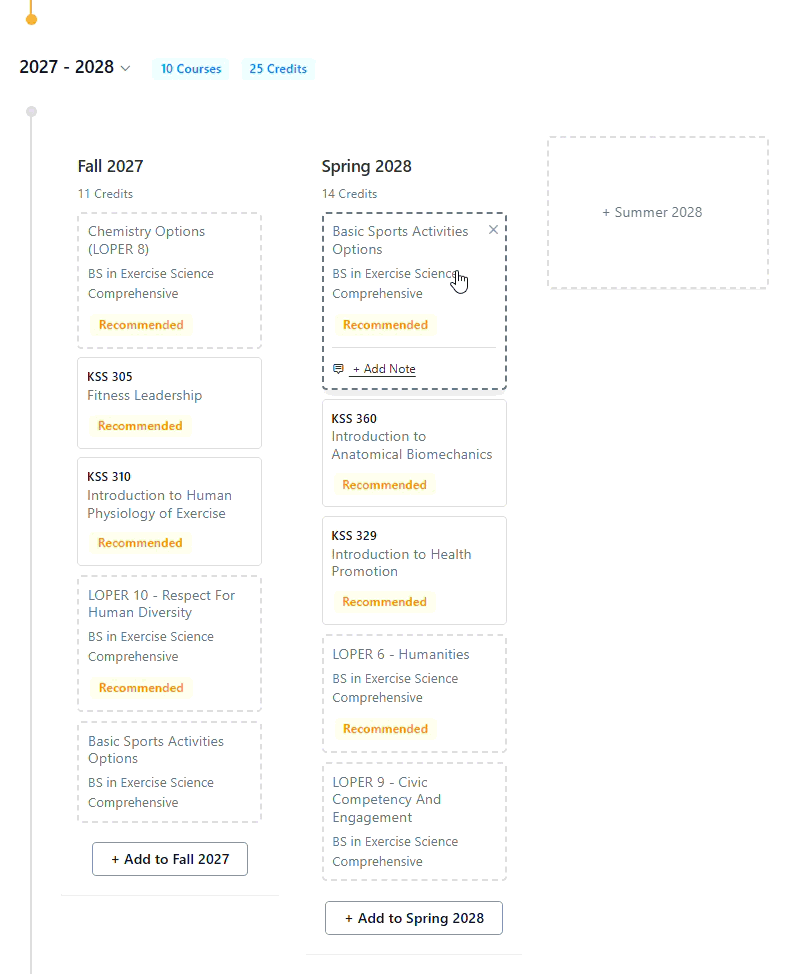Open the Chemistry Options (LOPER 8) card
800x974 pixels.
170,281
